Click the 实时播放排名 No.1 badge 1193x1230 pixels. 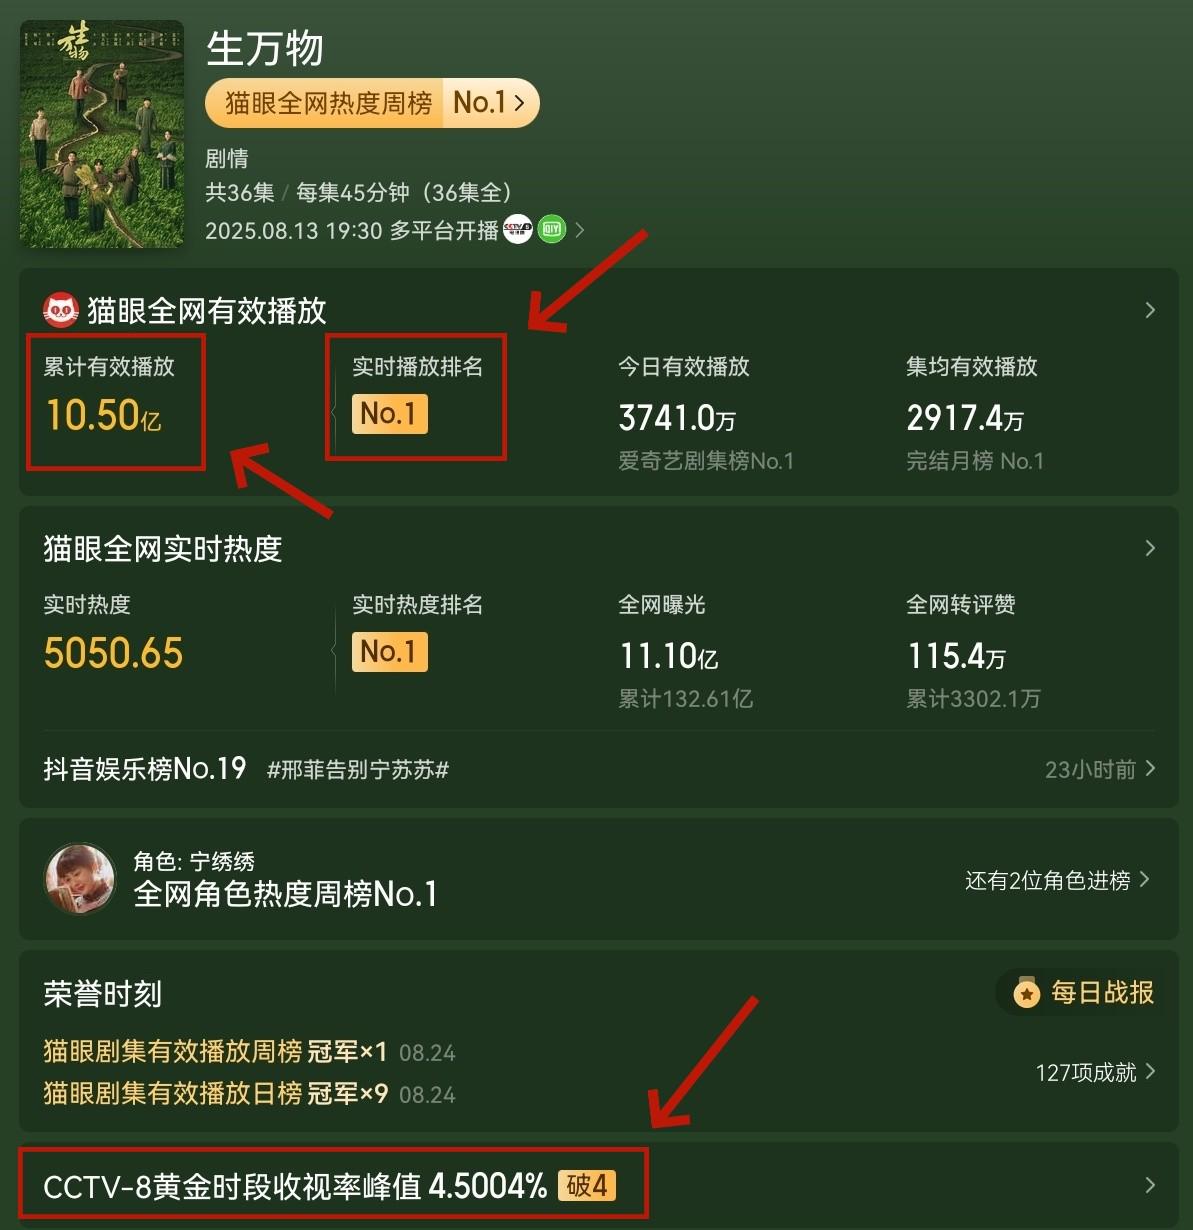(x=389, y=414)
